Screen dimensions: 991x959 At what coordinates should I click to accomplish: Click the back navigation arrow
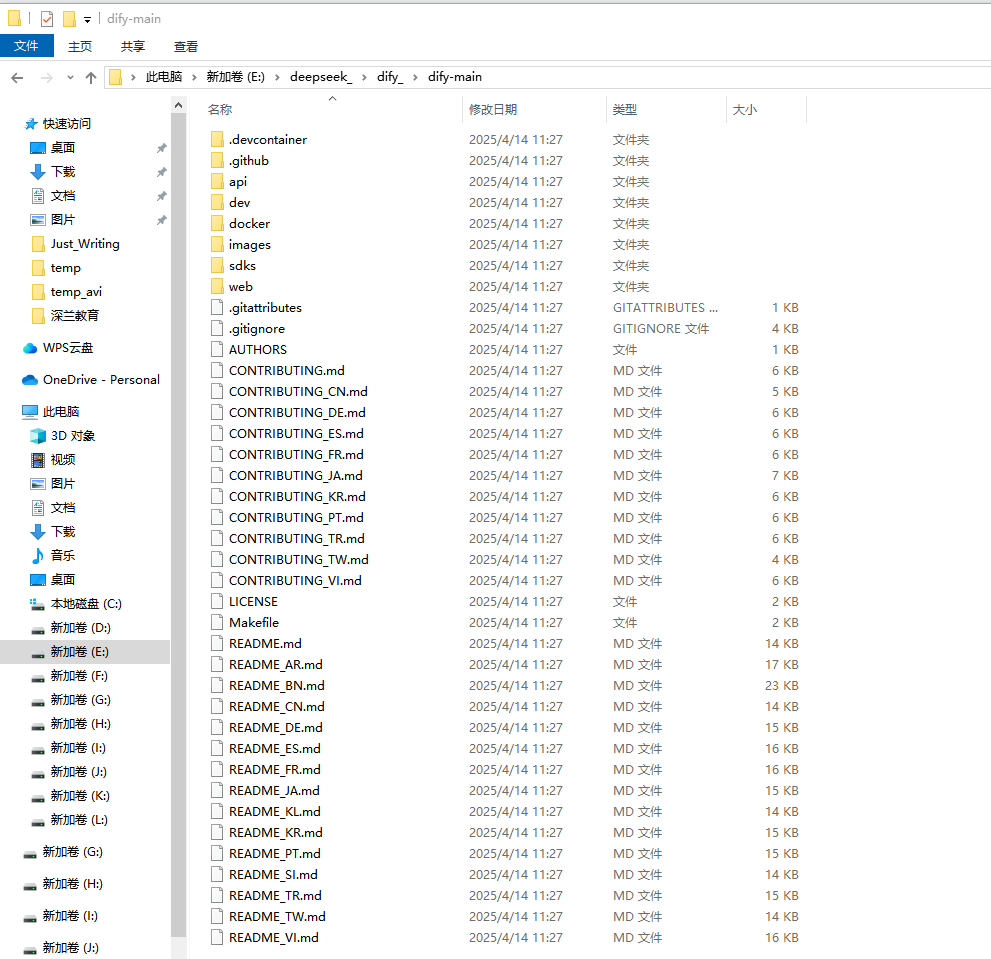tap(17, 77)
